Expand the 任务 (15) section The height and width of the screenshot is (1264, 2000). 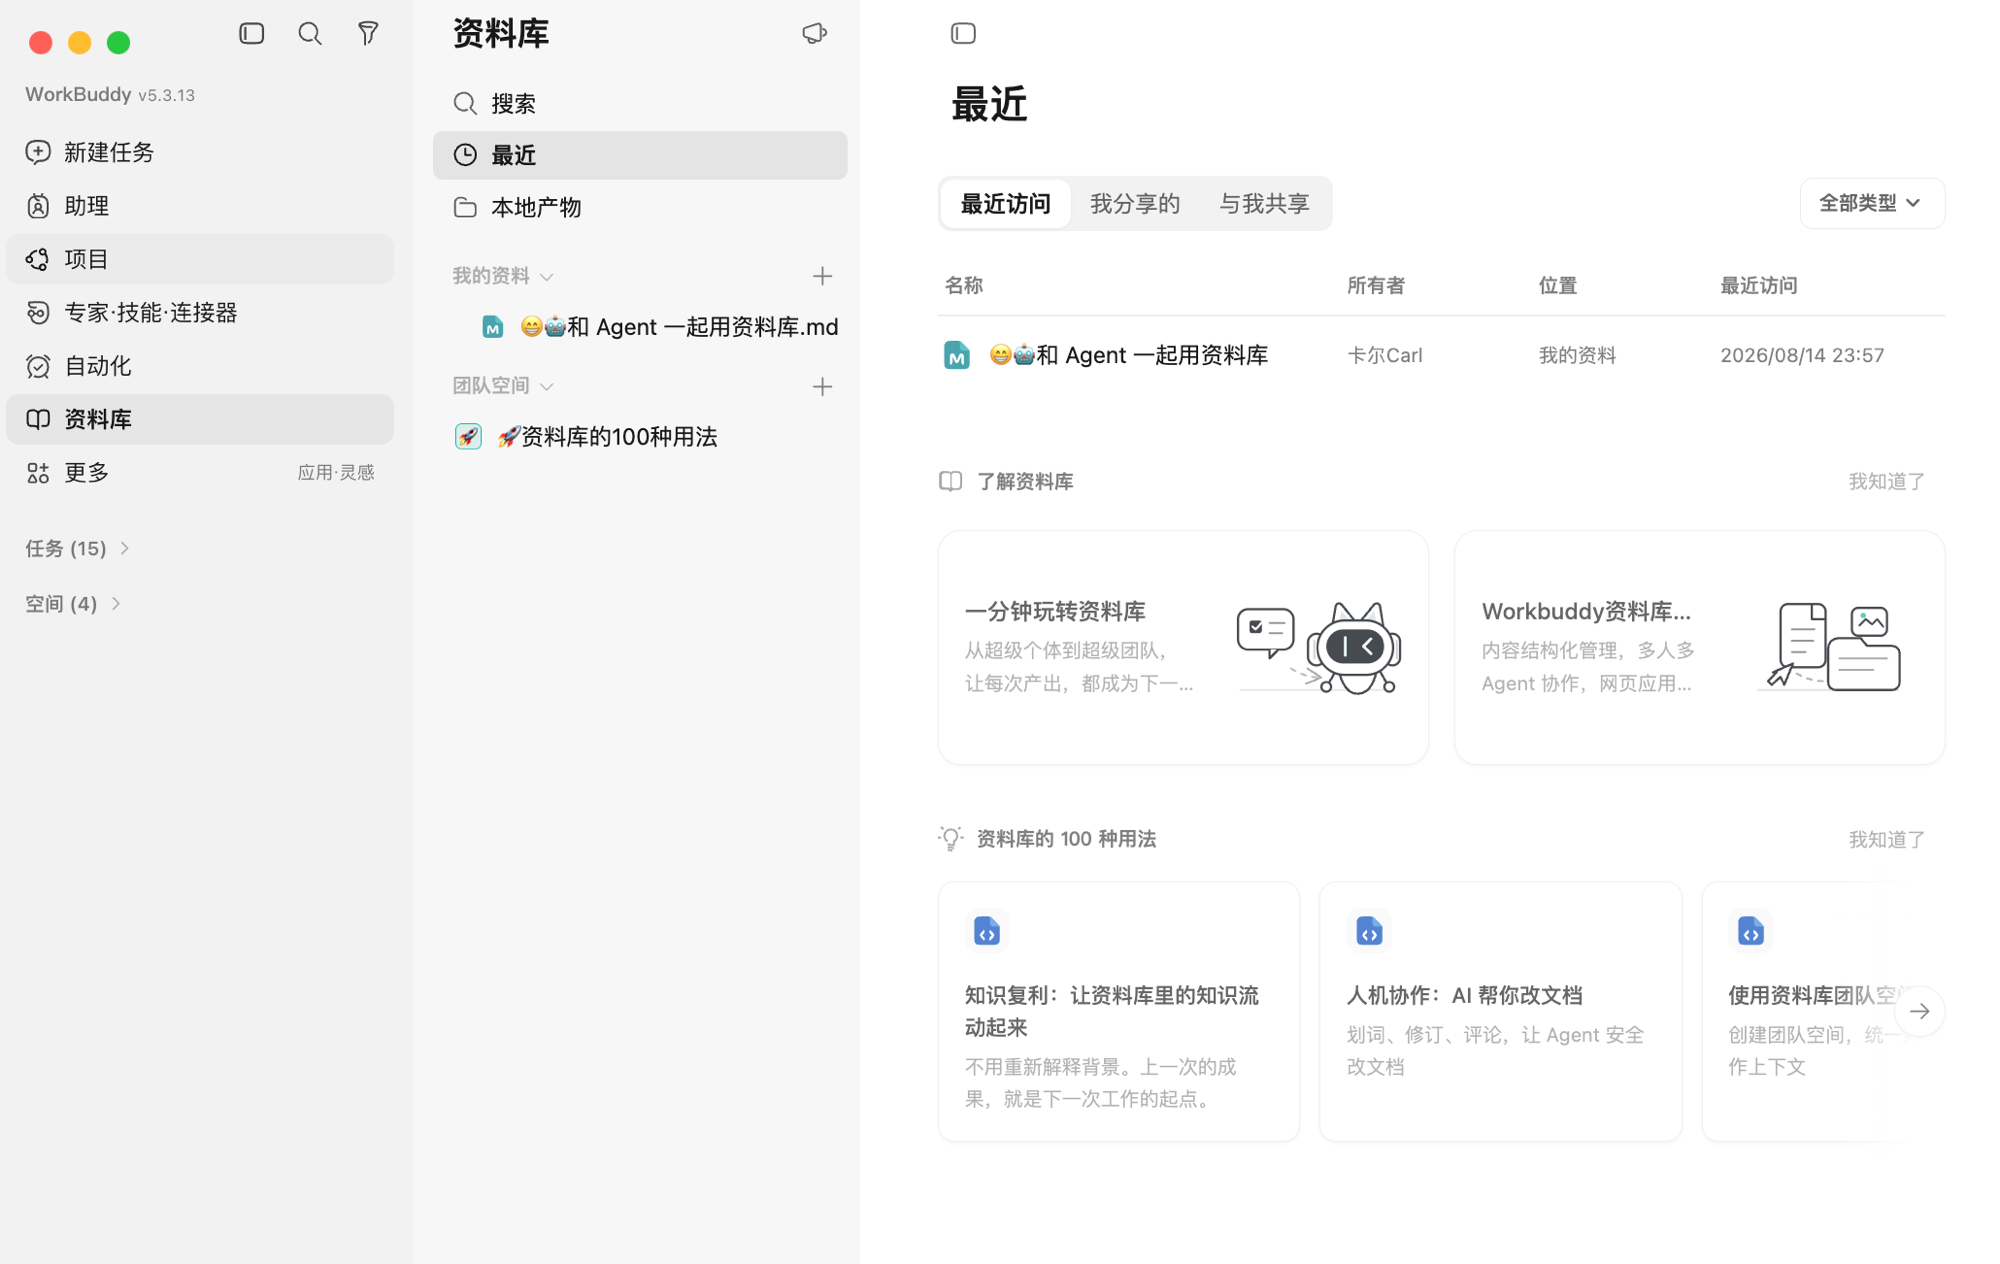pyautogui.click(x=78, y=548)
